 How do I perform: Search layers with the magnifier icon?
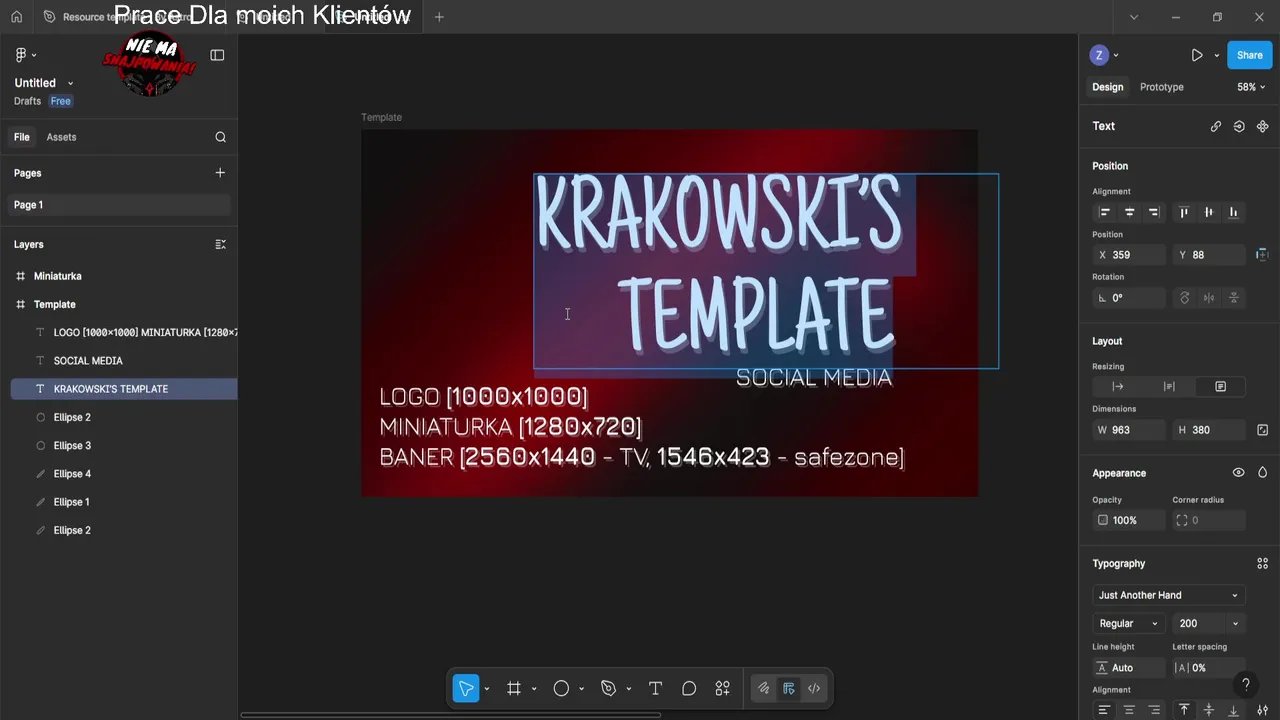220,137
